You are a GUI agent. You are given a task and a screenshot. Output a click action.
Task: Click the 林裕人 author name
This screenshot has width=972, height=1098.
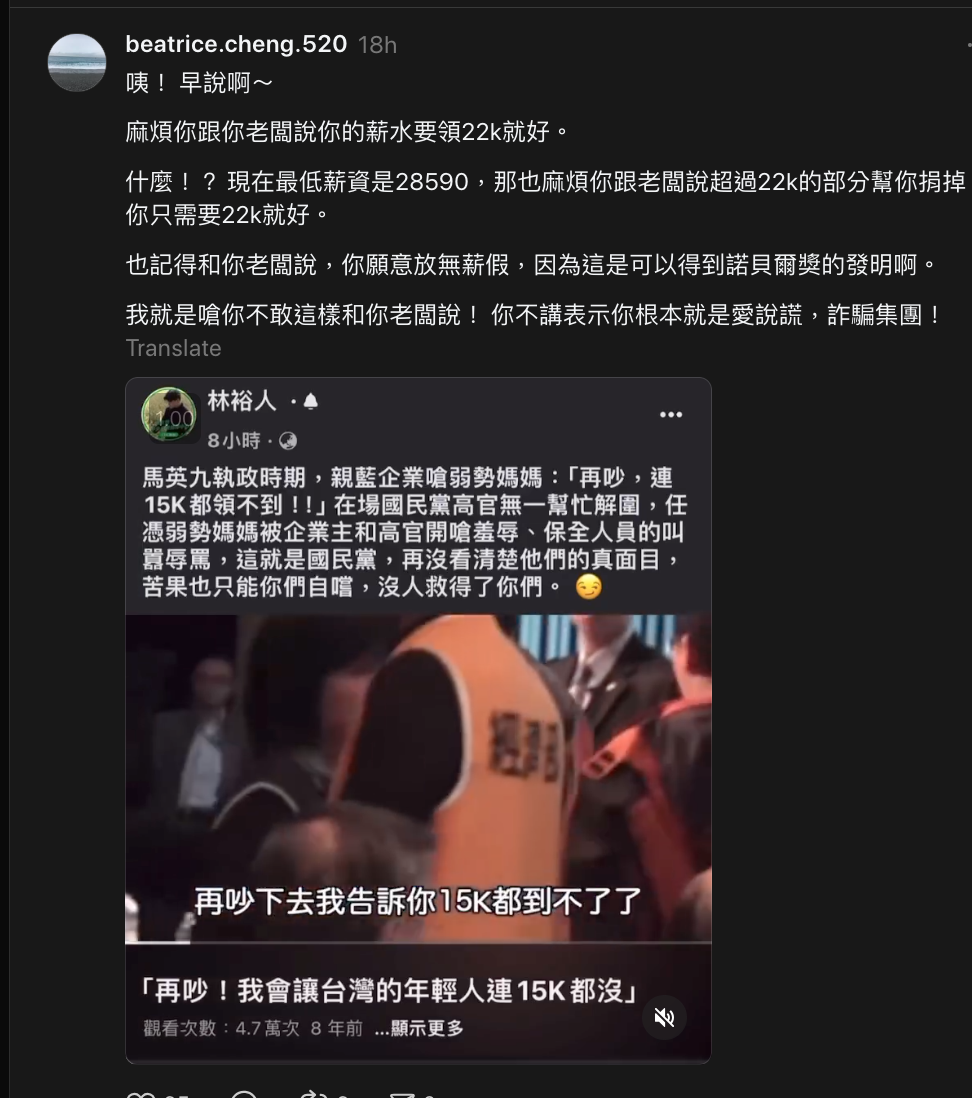point(242,401)
